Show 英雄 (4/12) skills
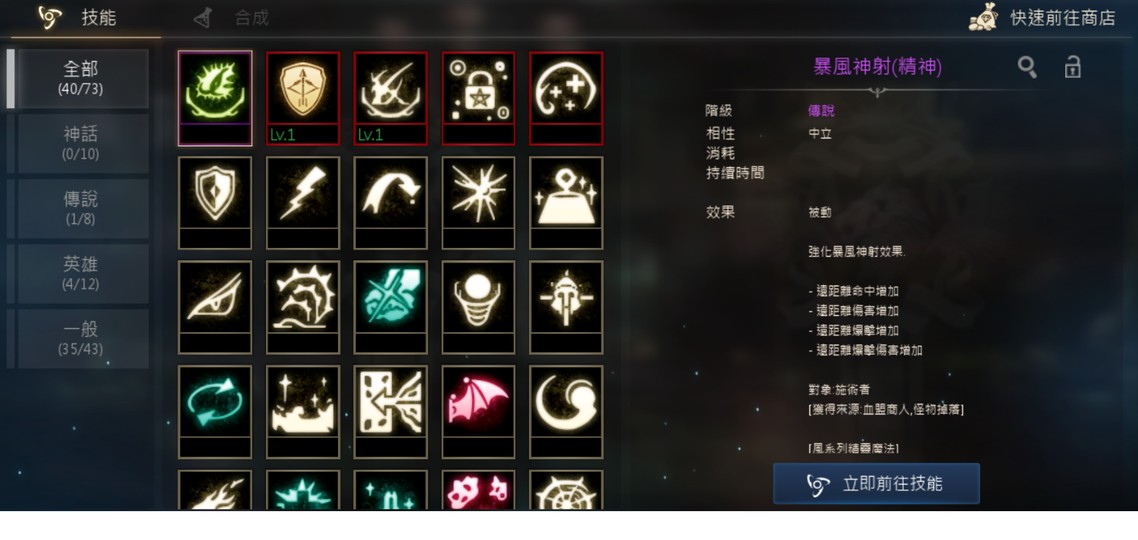The width and height of the screenshot is (1138, 540). coord(82,274)
